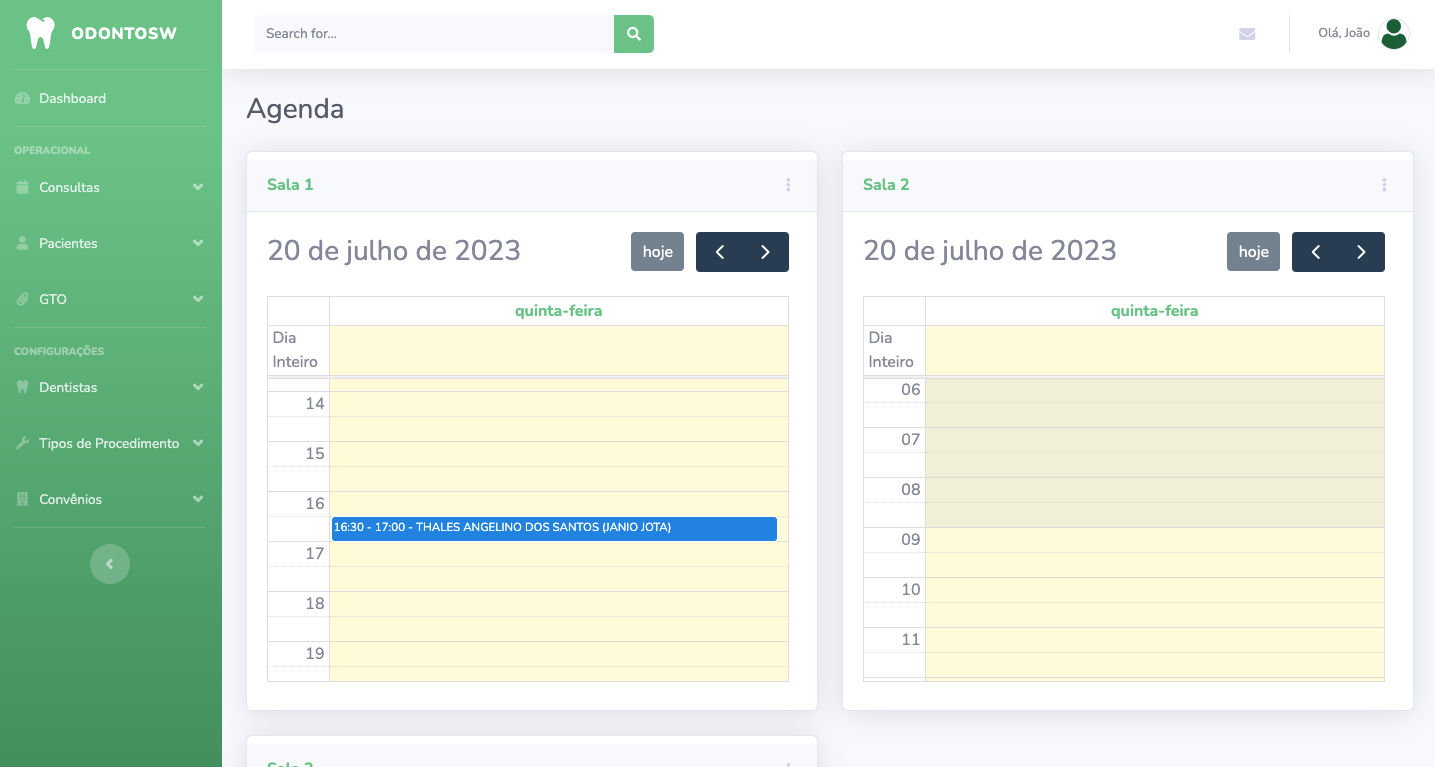Collapse the sidebar with round arrow button

click(x=110, y=564)
